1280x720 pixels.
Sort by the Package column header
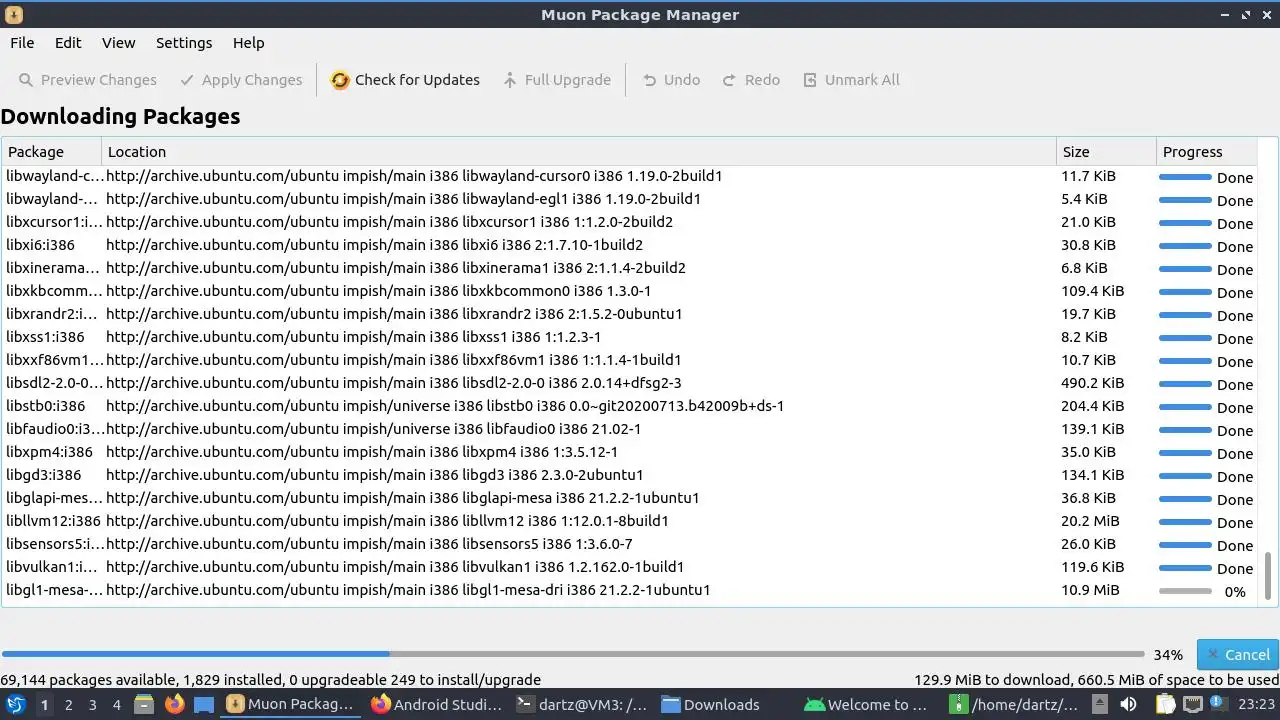coord(51,152)
